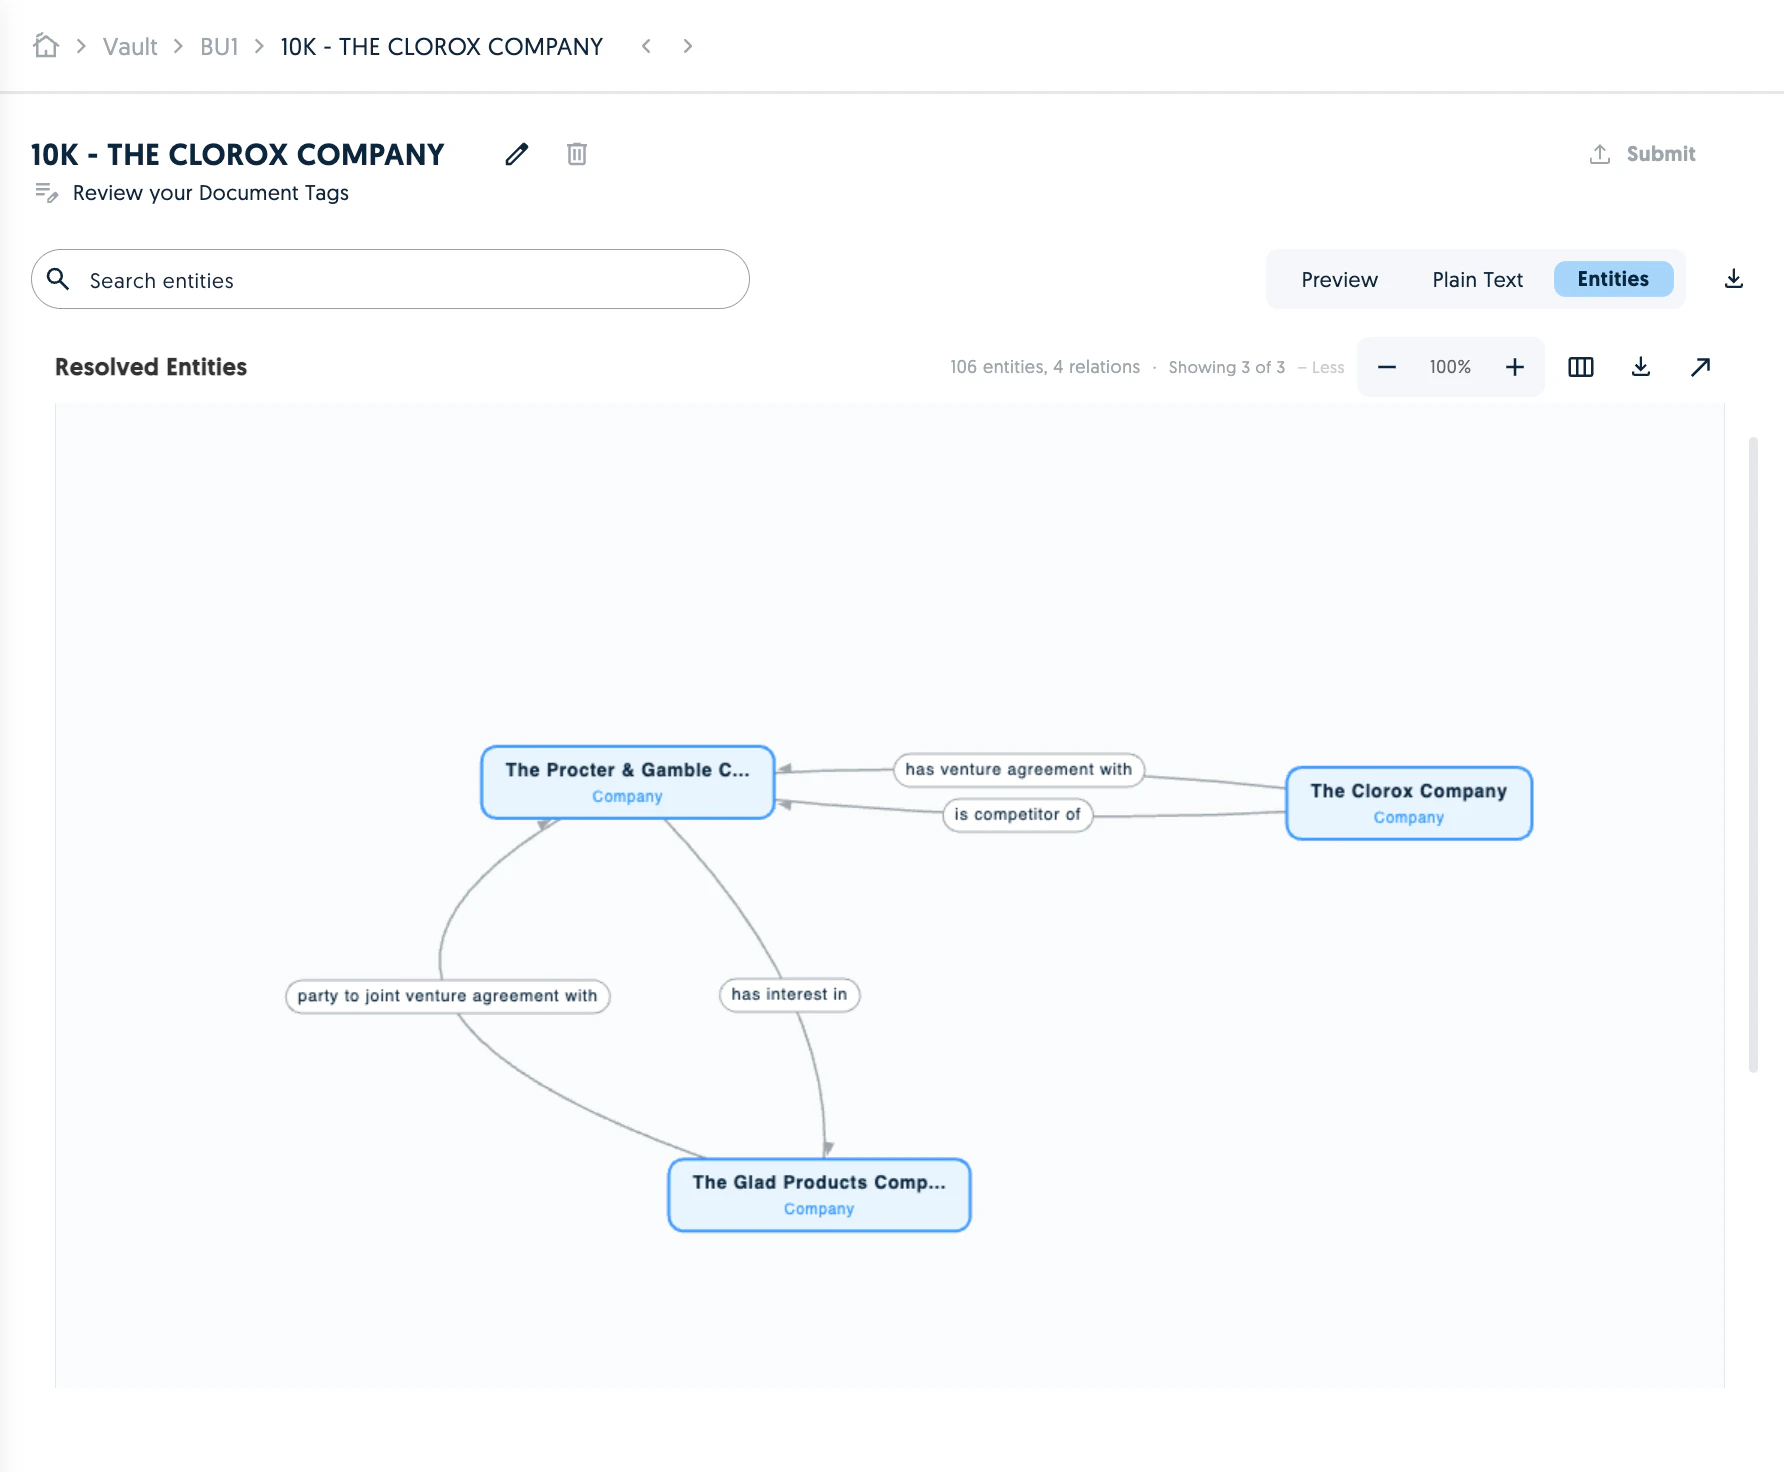
Task: Edit the document title with pencil icon
Action: (516, 154)
